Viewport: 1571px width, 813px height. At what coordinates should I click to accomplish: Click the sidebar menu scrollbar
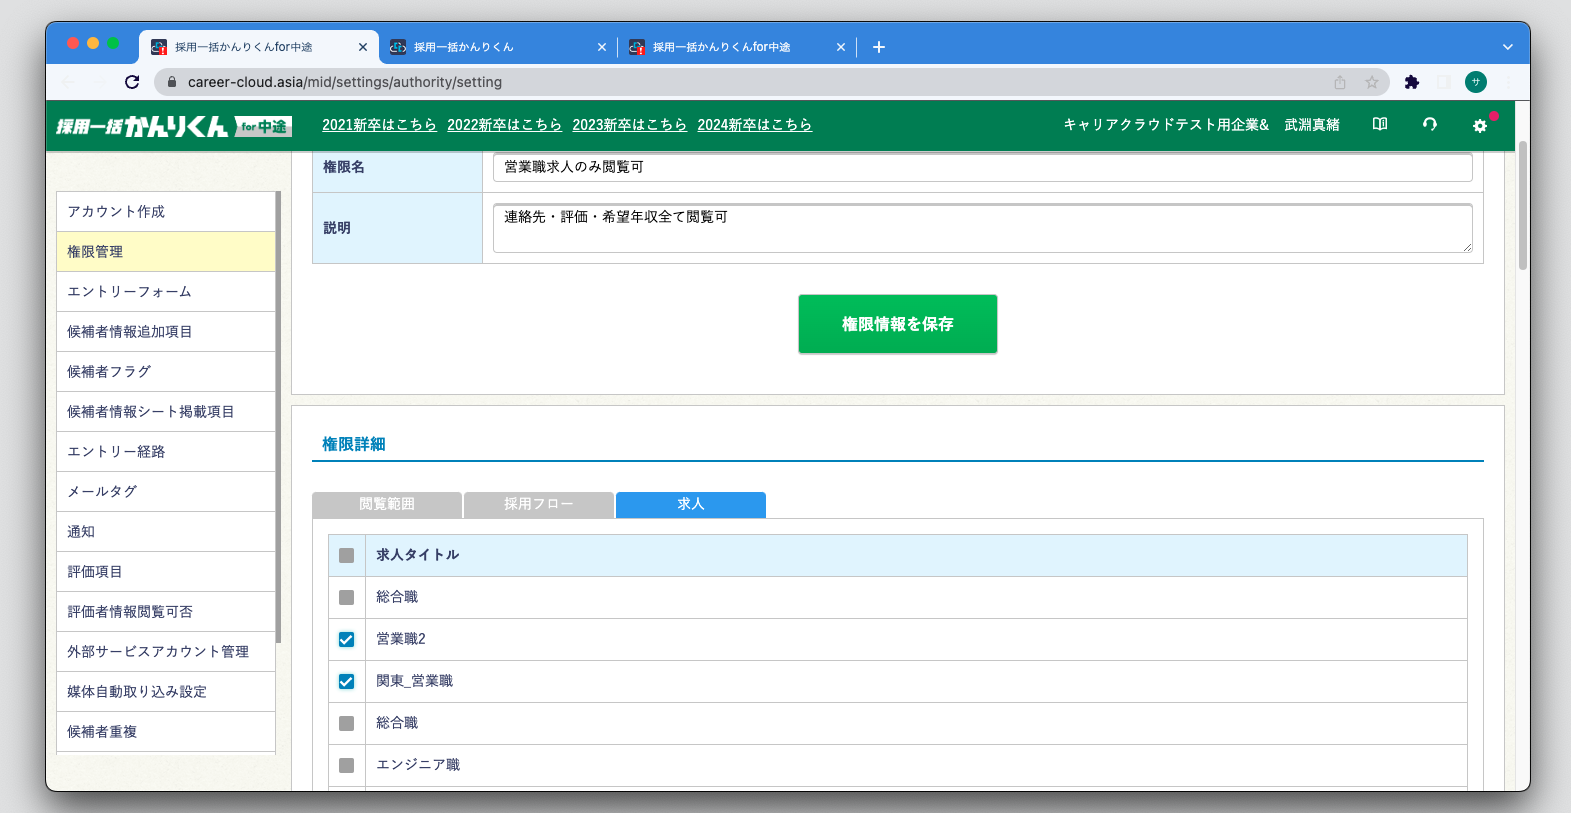[x=278, y=417]
